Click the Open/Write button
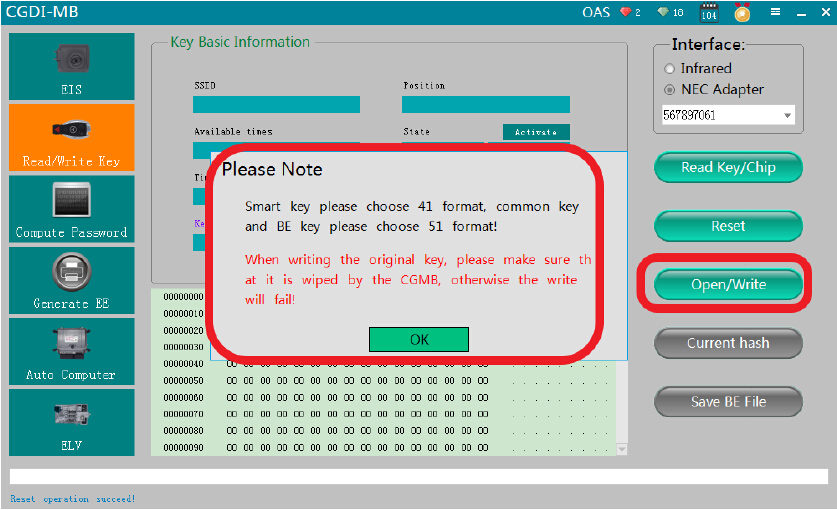This screenshot has width=837, height=510. pos(728,285)
